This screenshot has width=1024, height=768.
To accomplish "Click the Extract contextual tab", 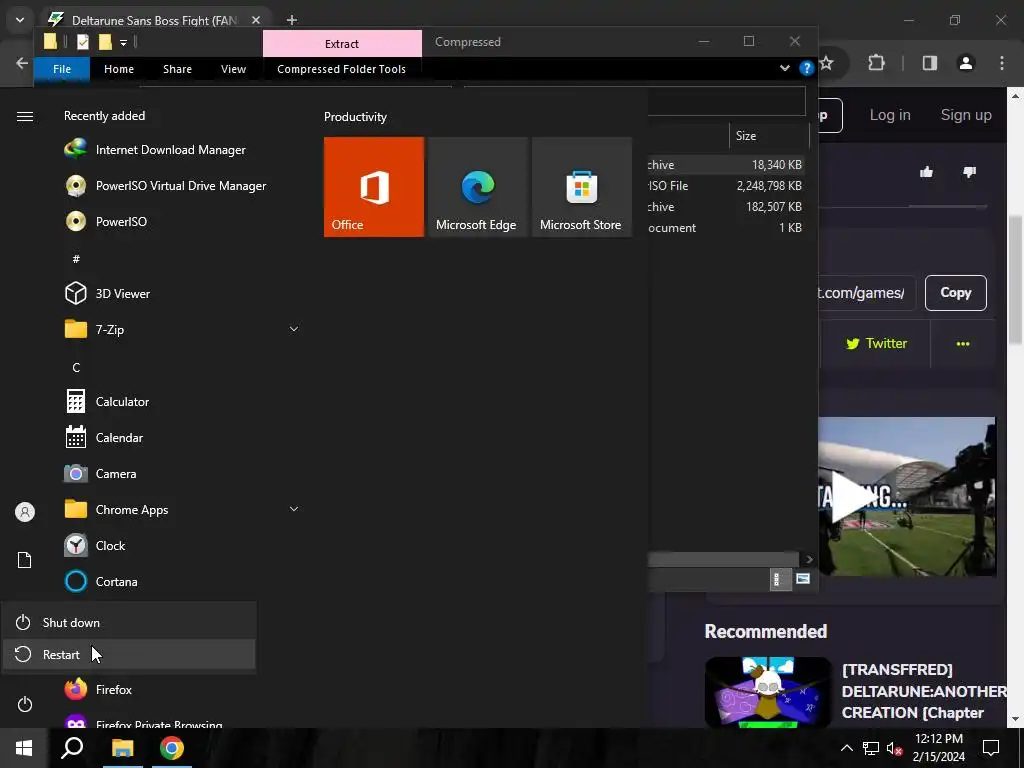I will click(342, 44).
